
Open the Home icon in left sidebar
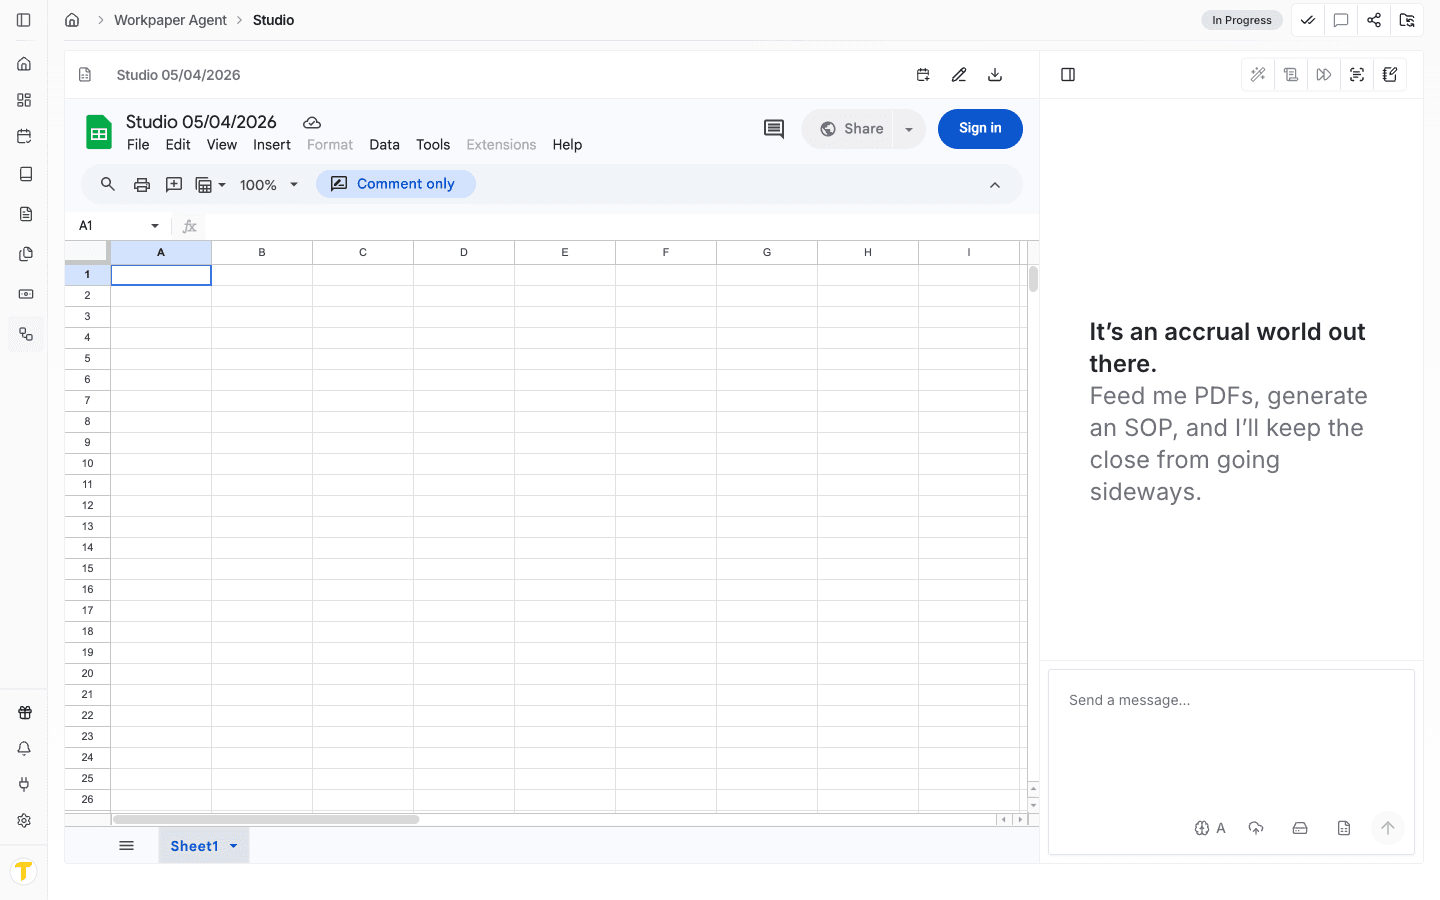pyautogui.click(x=24, y=64)
